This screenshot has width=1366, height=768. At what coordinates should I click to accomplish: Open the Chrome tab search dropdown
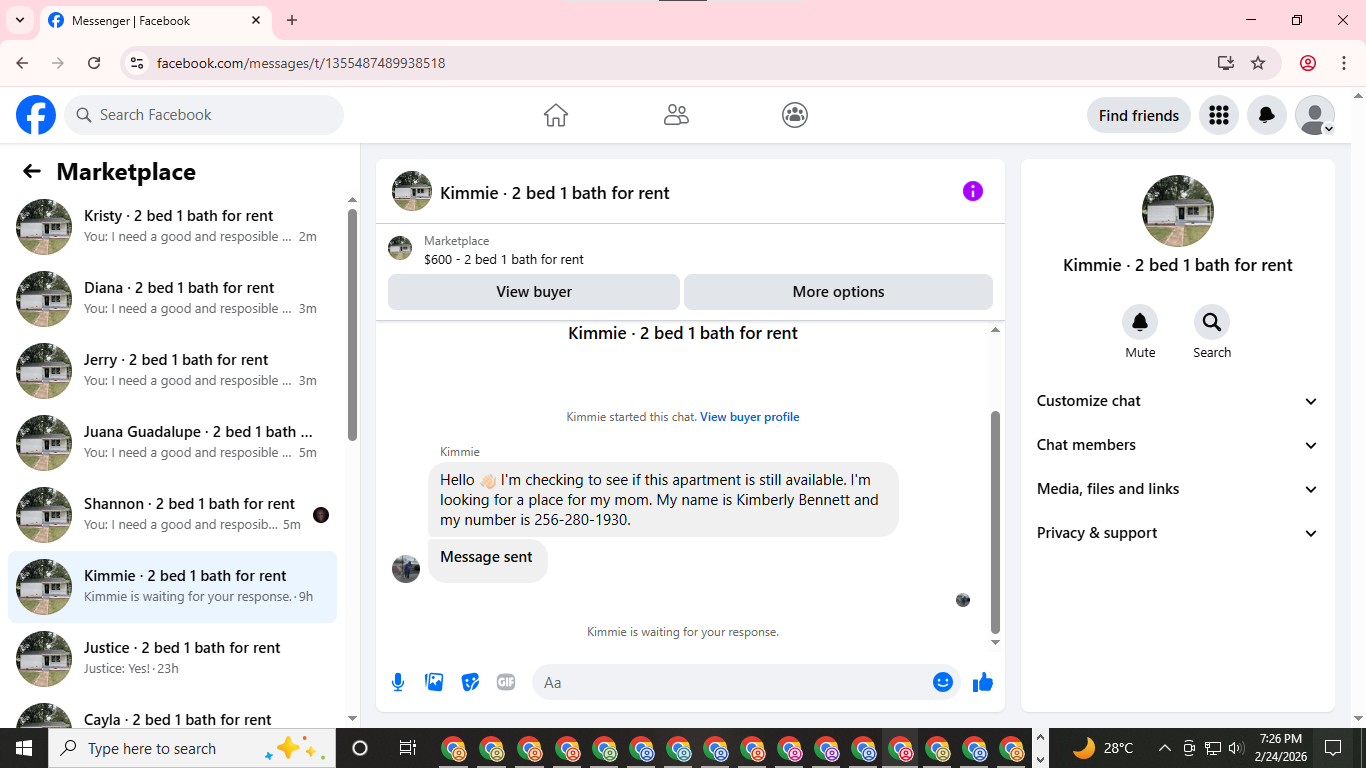pos(19,20)
